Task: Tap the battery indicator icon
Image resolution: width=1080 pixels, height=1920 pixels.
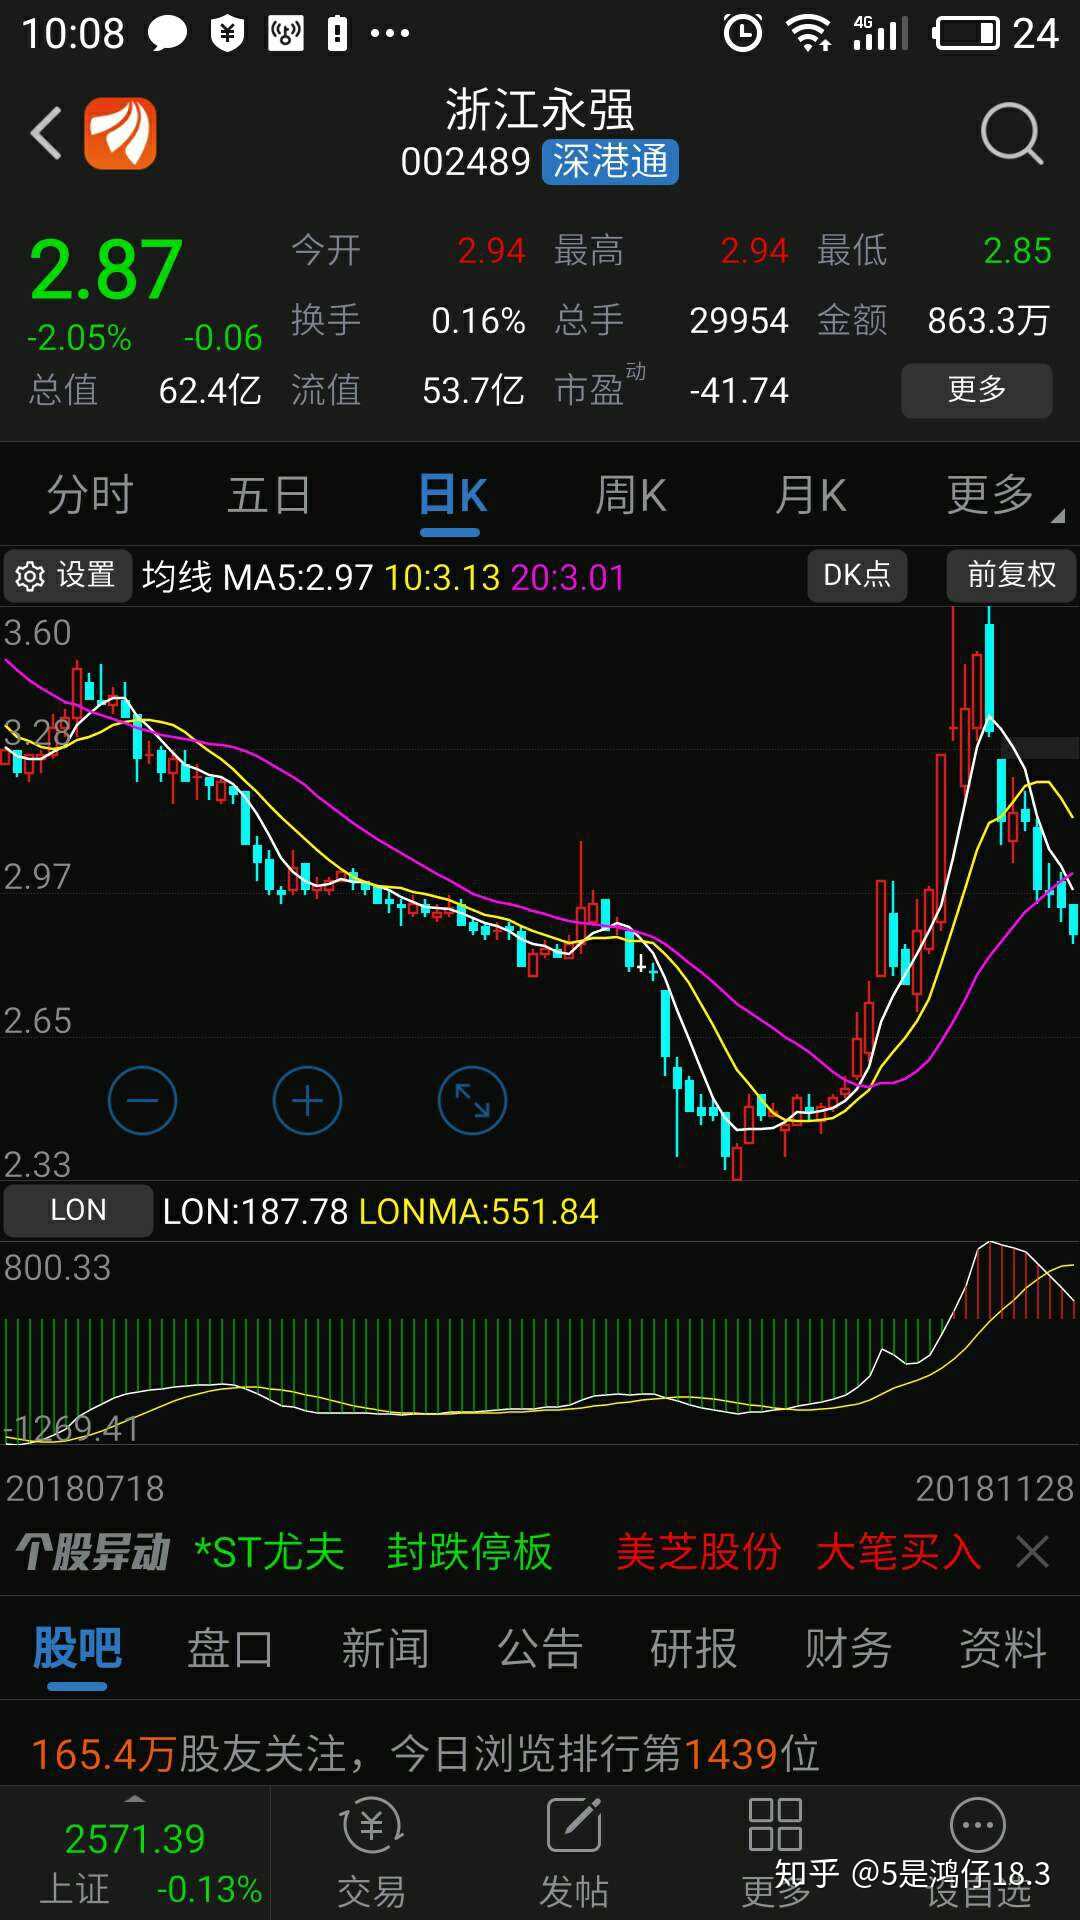Action: (x=965, y=33)
